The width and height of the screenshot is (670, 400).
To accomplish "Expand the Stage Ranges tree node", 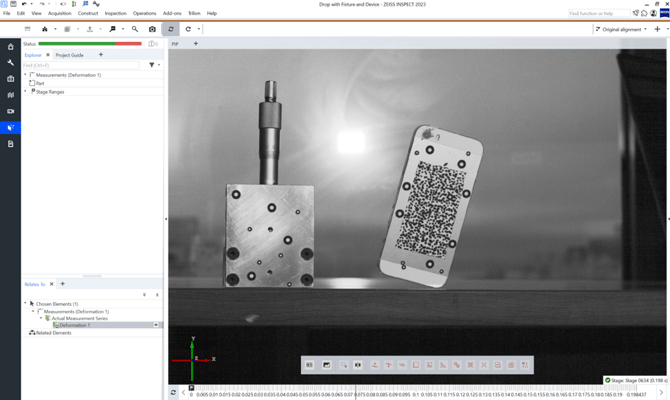I will tap(26, 91).
